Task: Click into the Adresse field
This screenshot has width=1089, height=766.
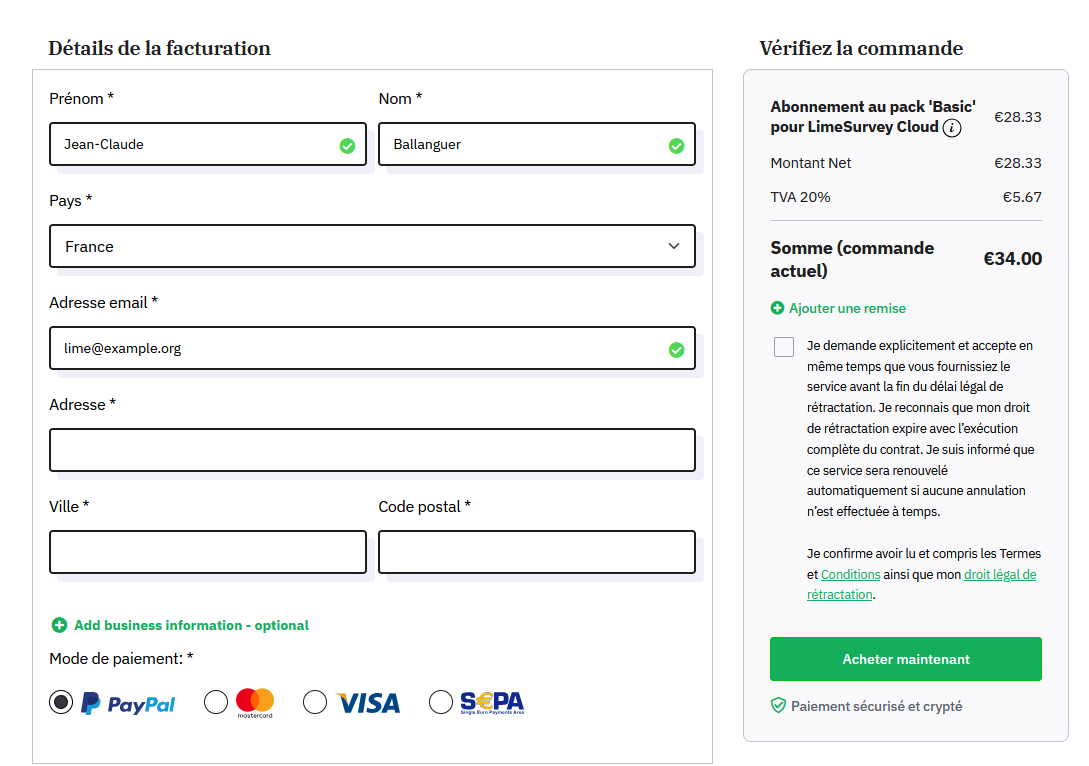Action: pyautogui.click(x=372, y=450)
